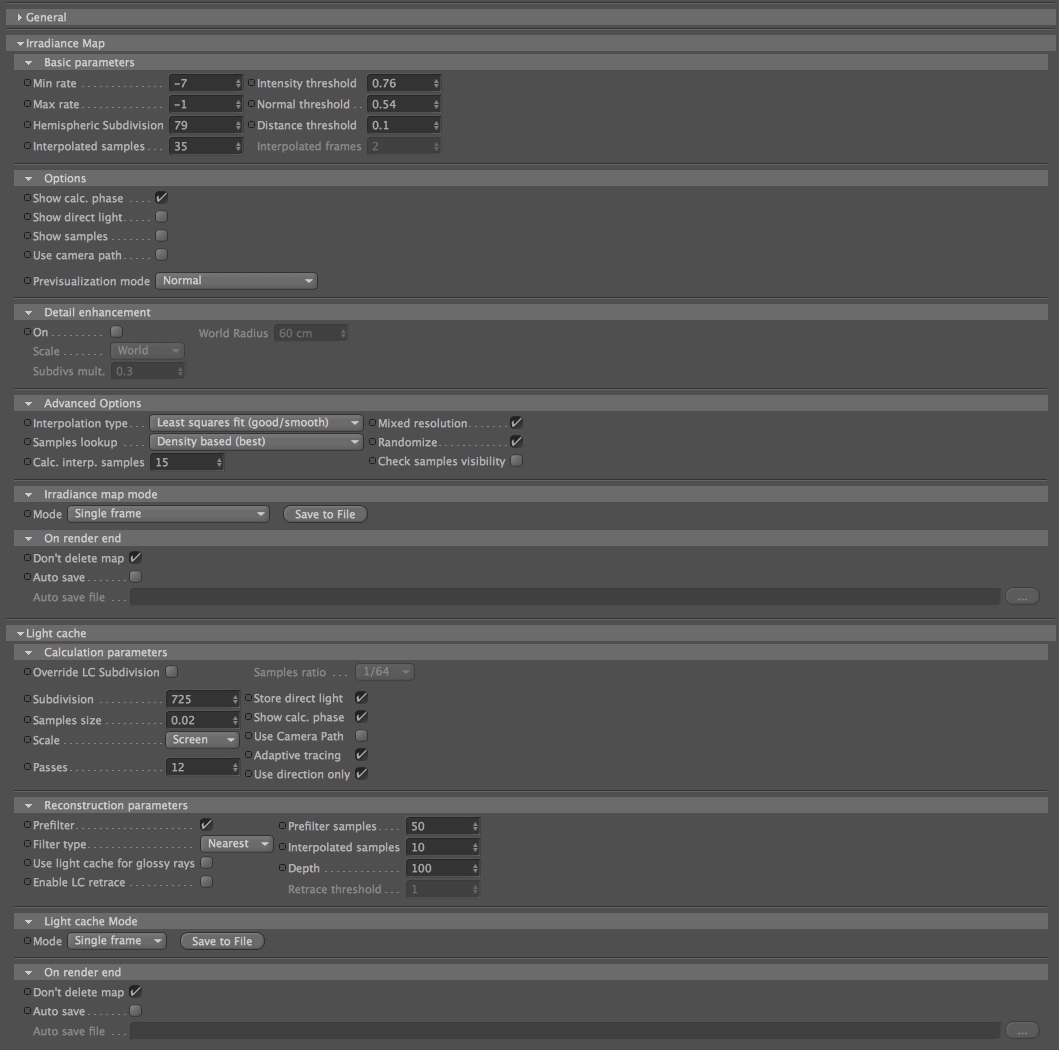Click the Passes value stepper arrows

click(235, 767)
